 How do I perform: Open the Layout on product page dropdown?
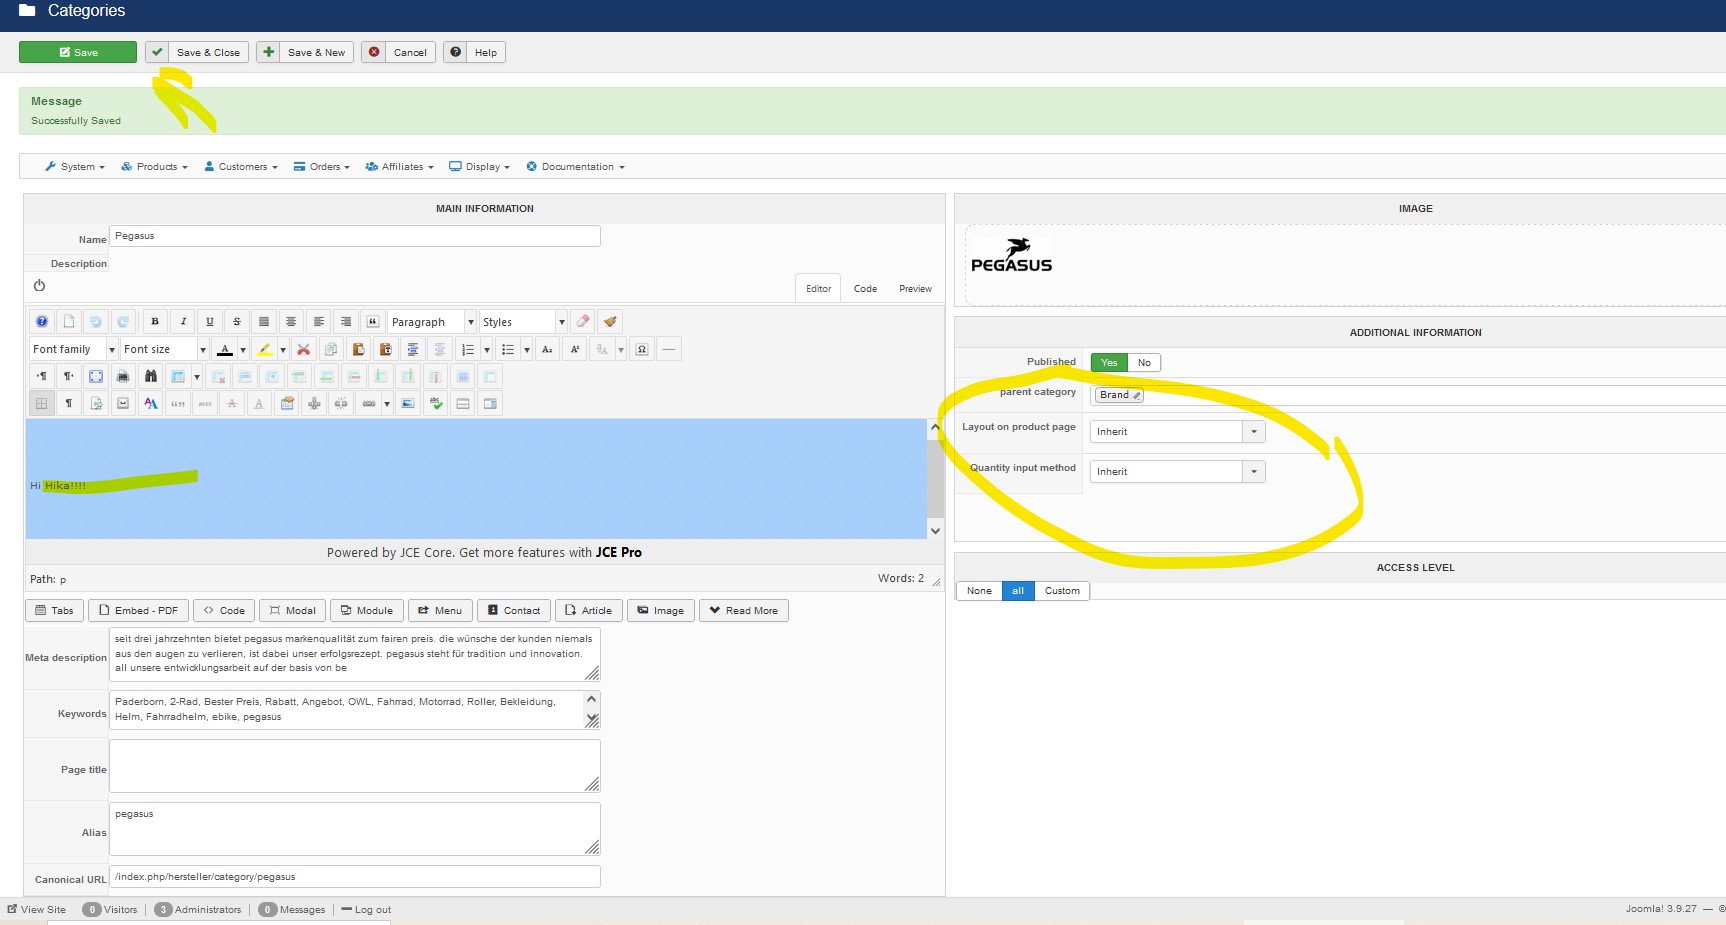[1178, 432]
